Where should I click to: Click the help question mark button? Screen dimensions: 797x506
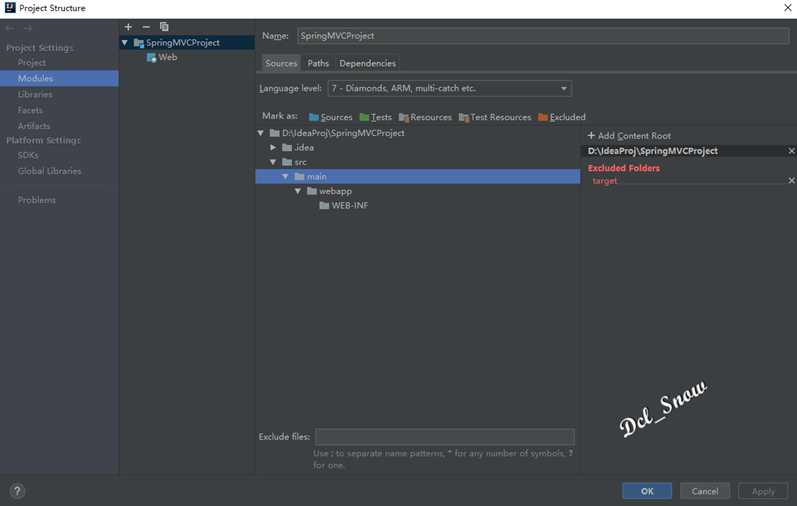17,491
